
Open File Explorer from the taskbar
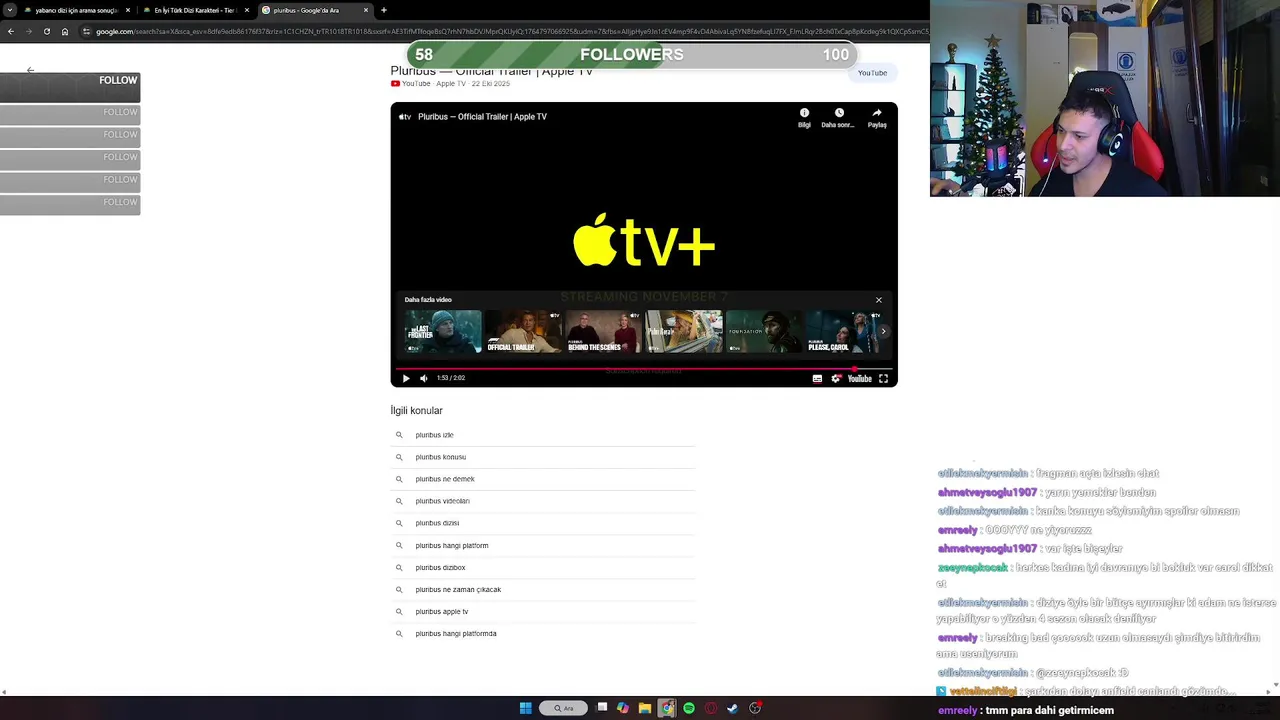click(x=645, y=708)
